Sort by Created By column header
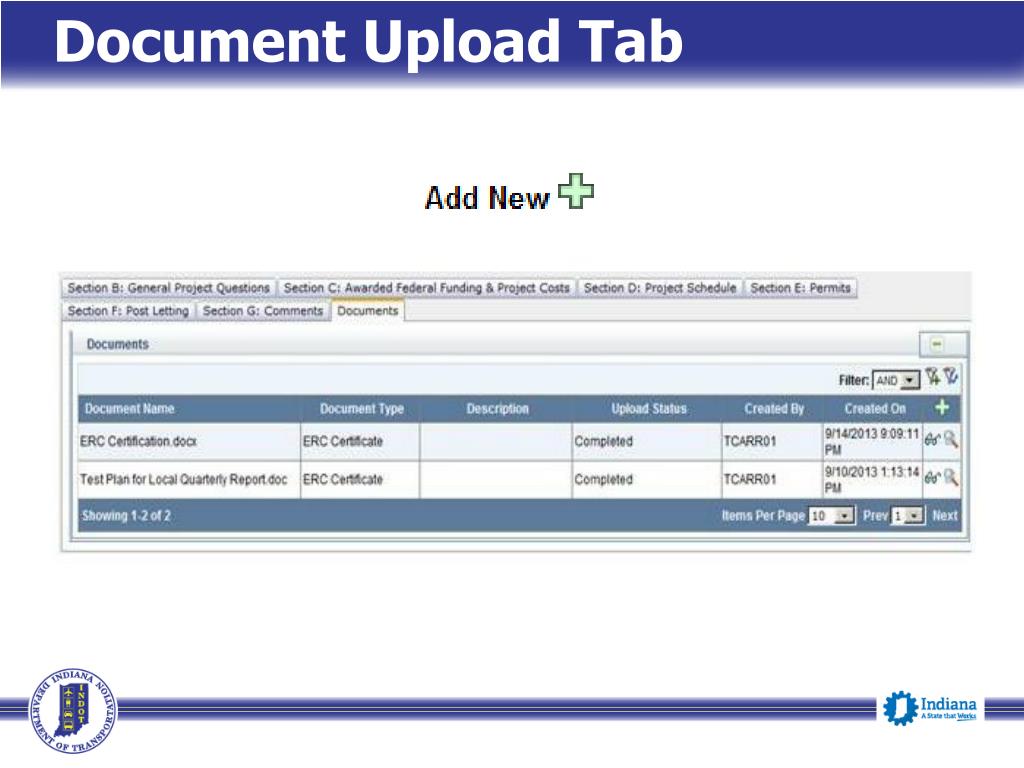Screen dimensions: 1024x768 (774, 409)
